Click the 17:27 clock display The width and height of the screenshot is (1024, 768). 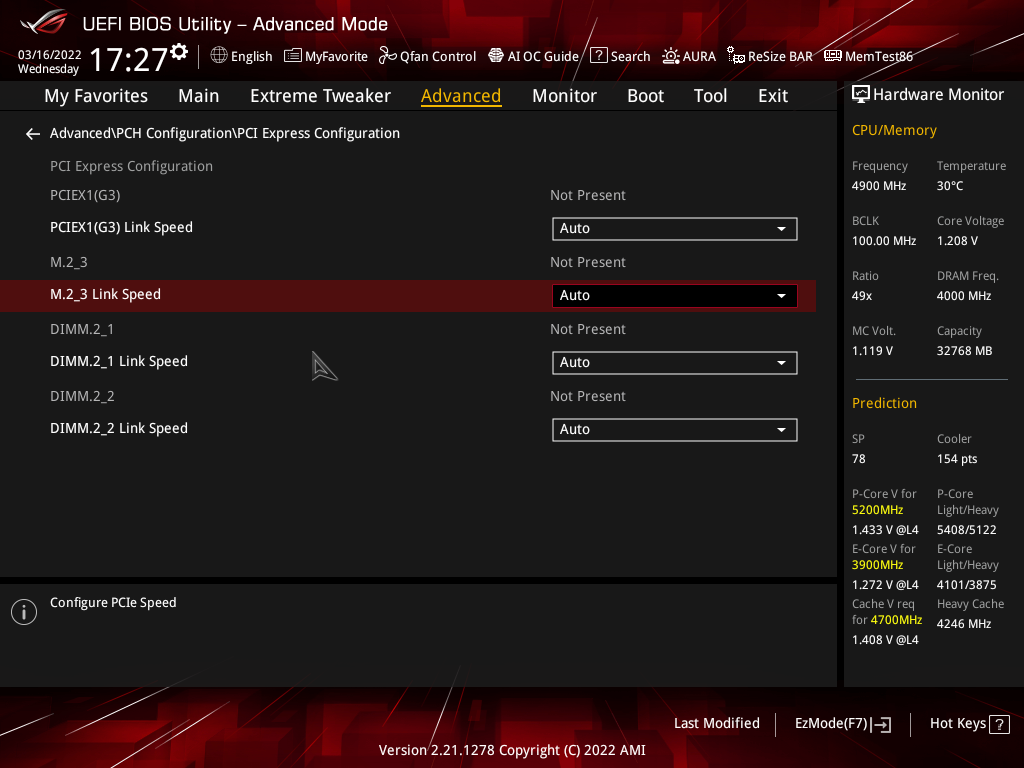coord(129,59)
